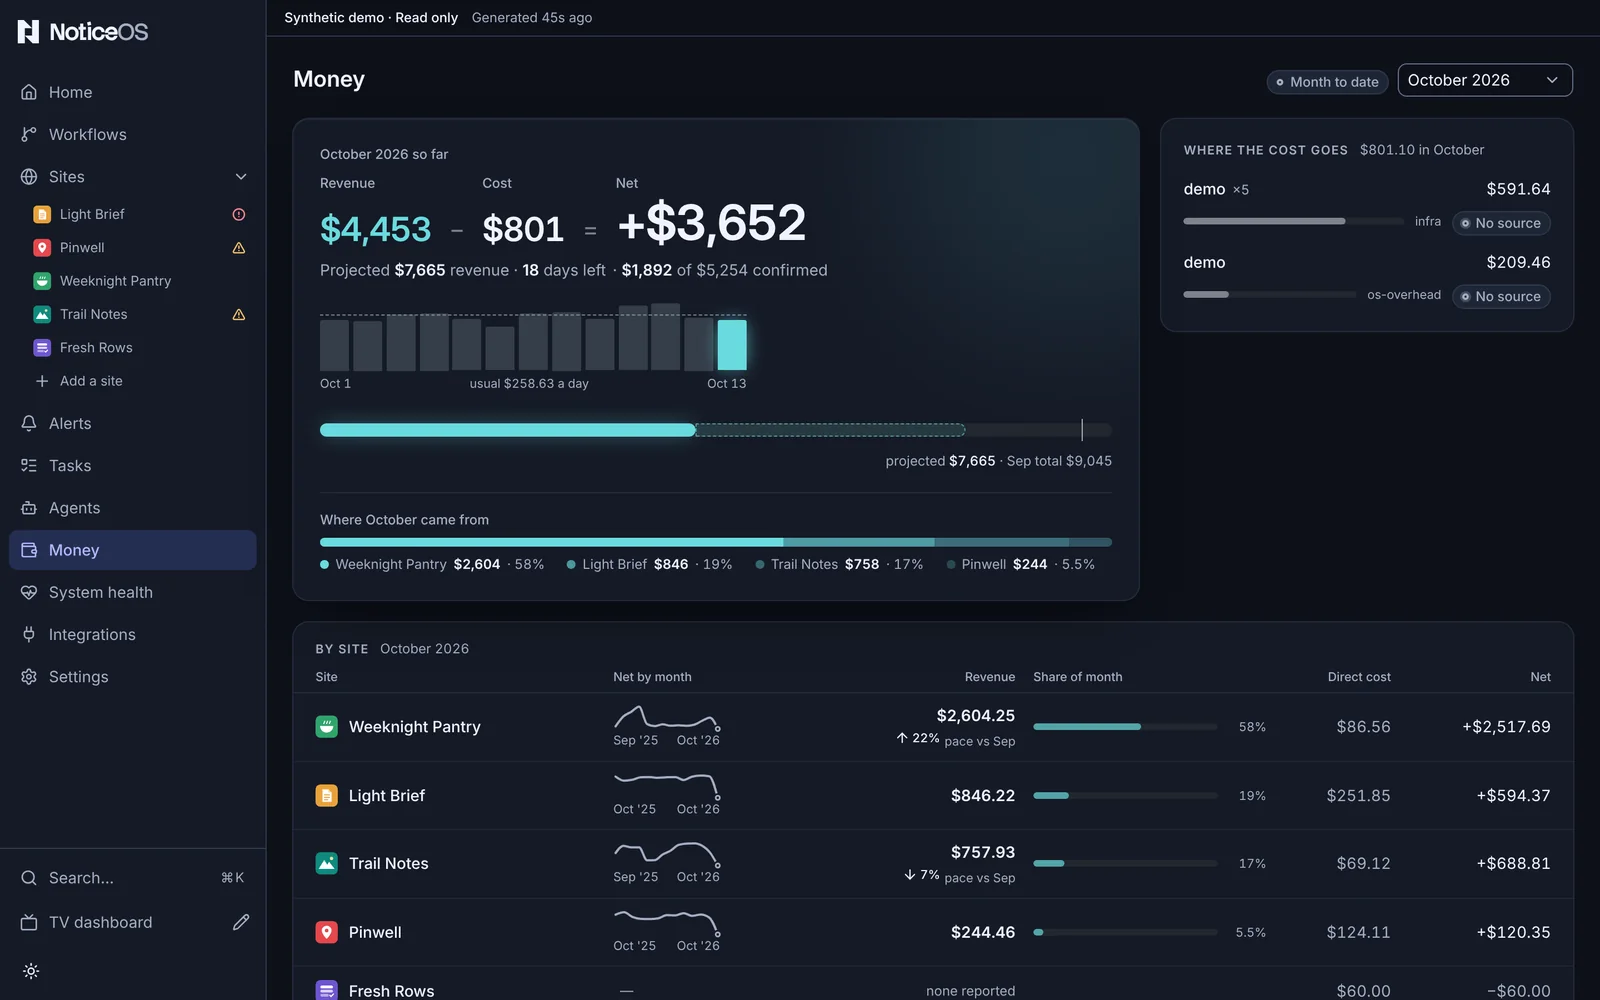Click the TV dashboard monitor icon

29,922
